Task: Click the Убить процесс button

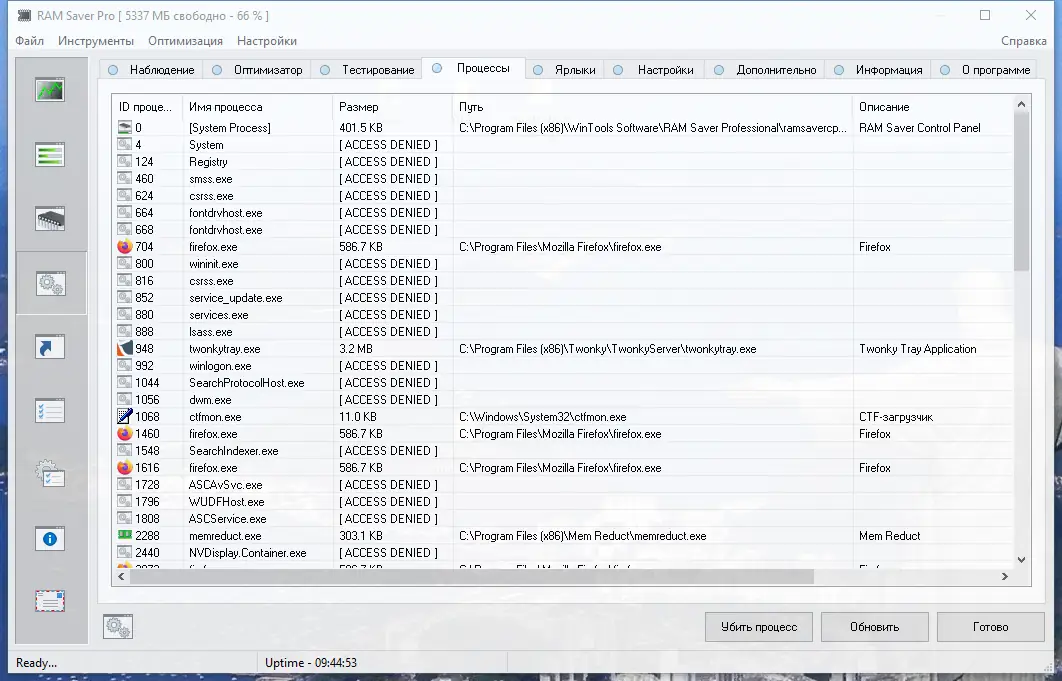Action: [x=759, y=627]
